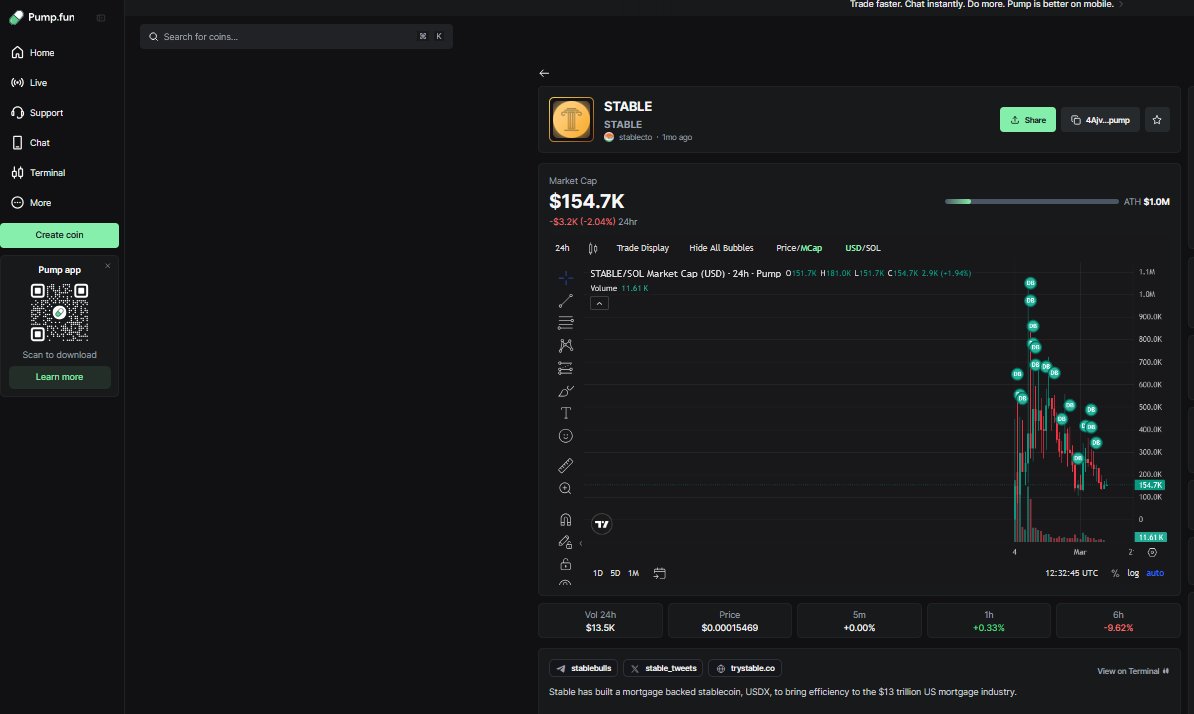The image size is (1194, 714).
Task: Click the Create coin button
Action: [x=59, y=235]
